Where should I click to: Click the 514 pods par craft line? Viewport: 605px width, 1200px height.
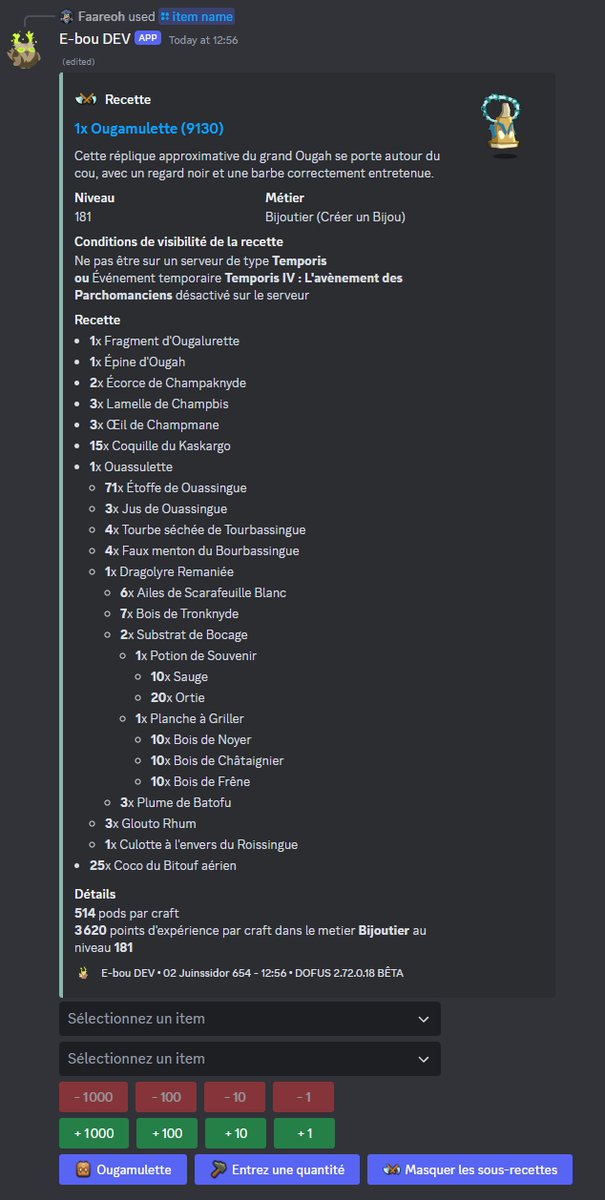(x=127, y=913)
